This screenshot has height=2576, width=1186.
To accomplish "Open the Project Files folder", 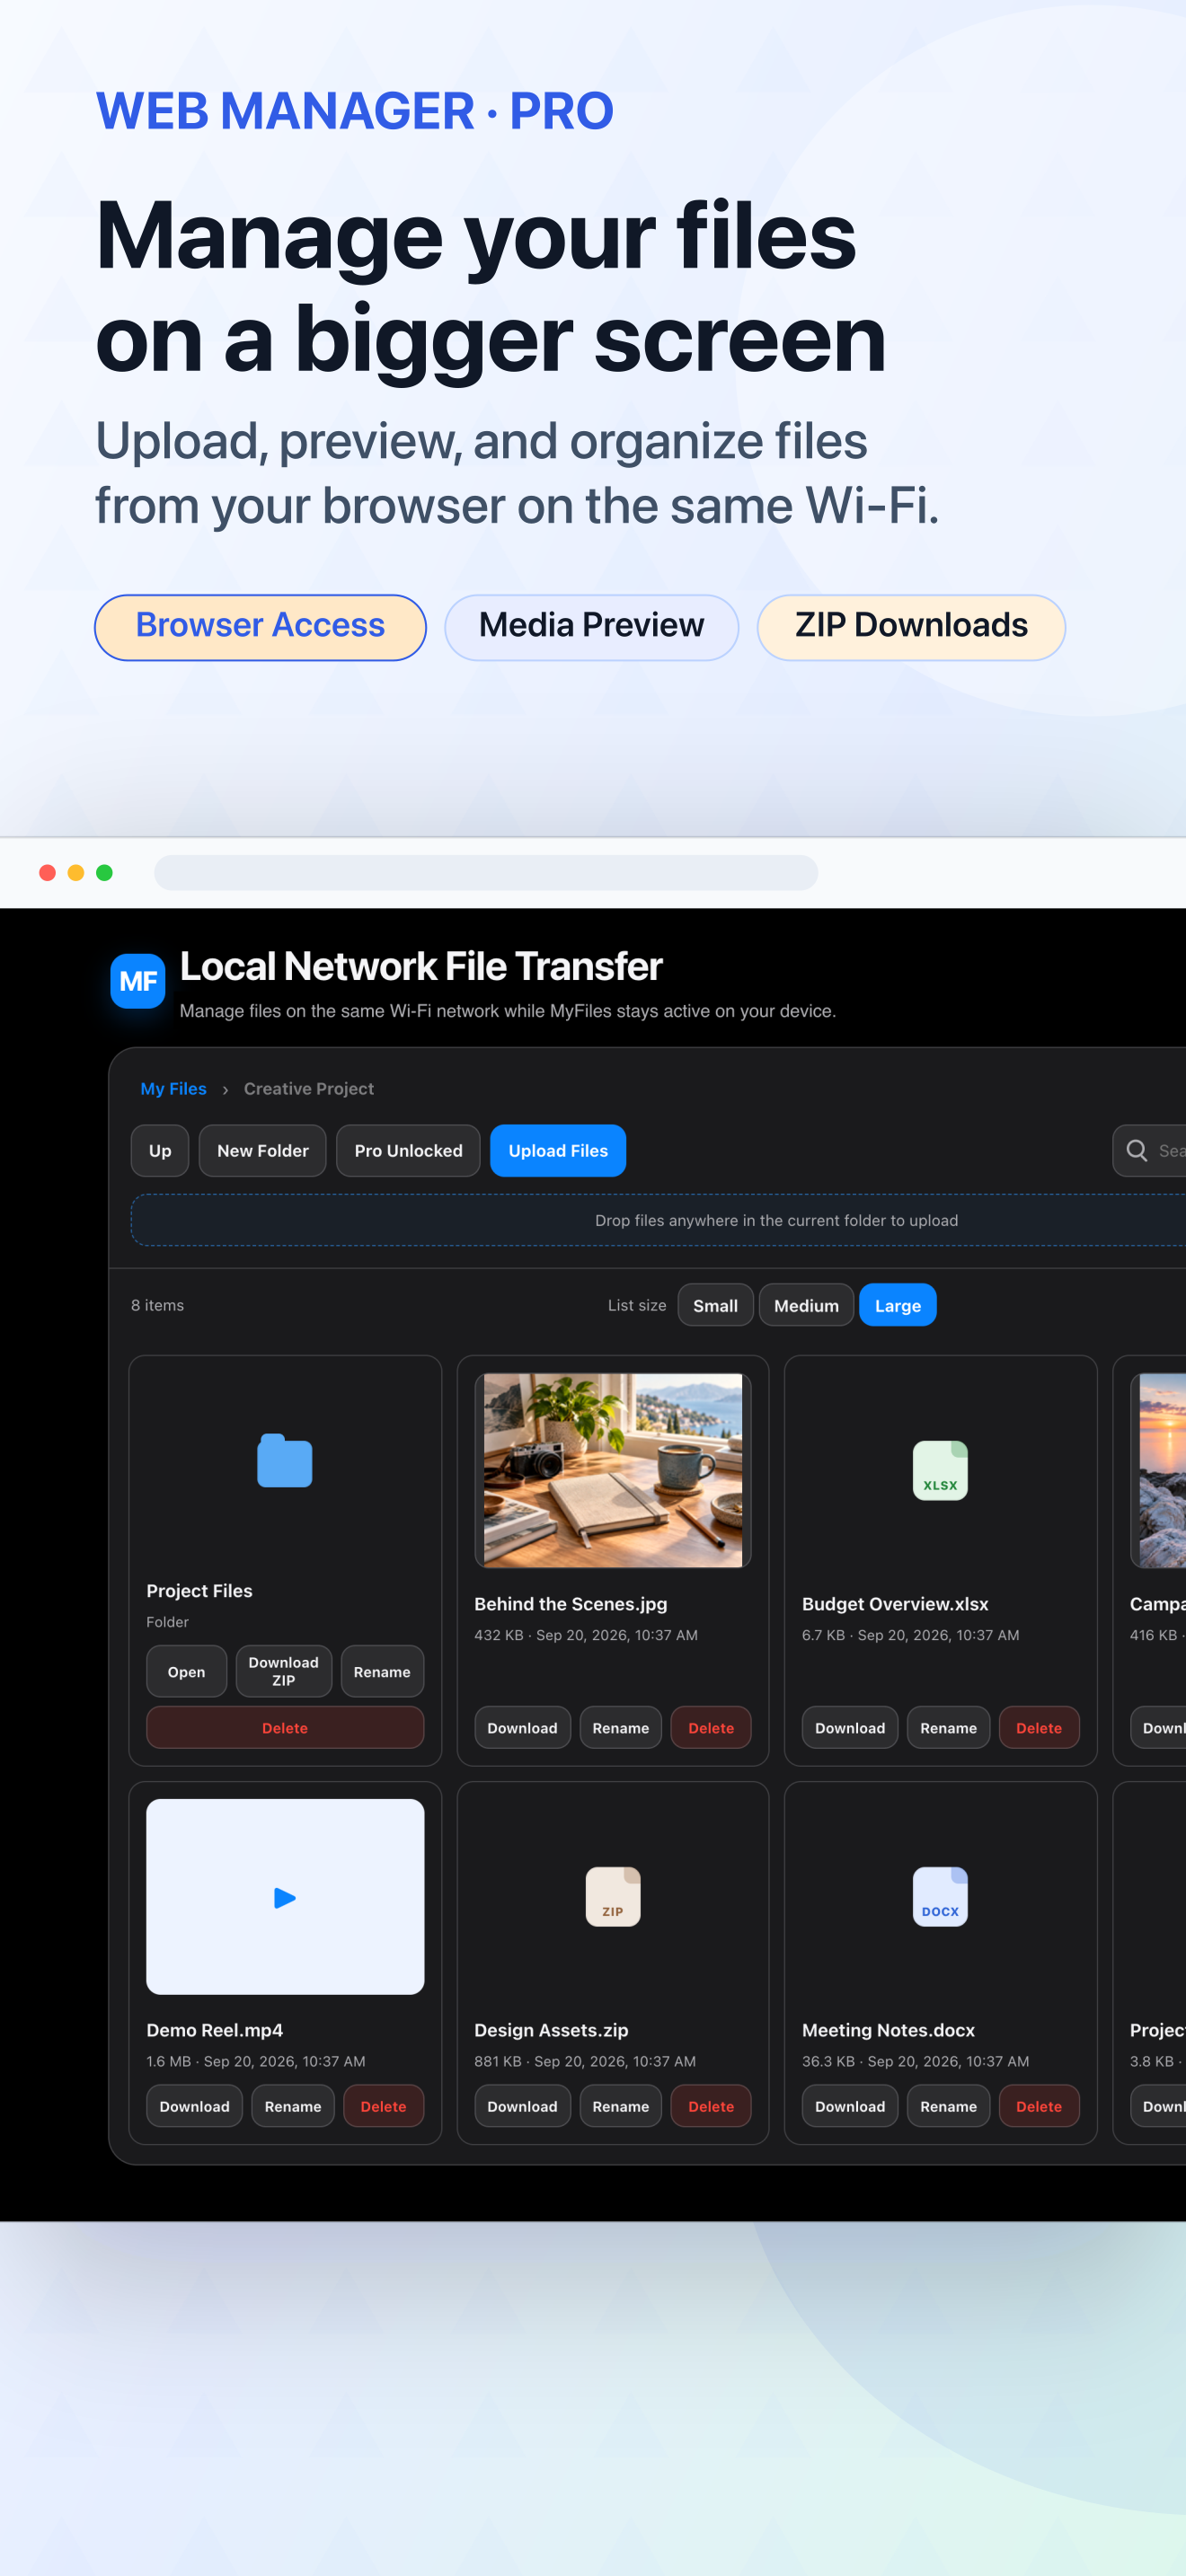I will pyautogui.click(x=186, y=1671).
